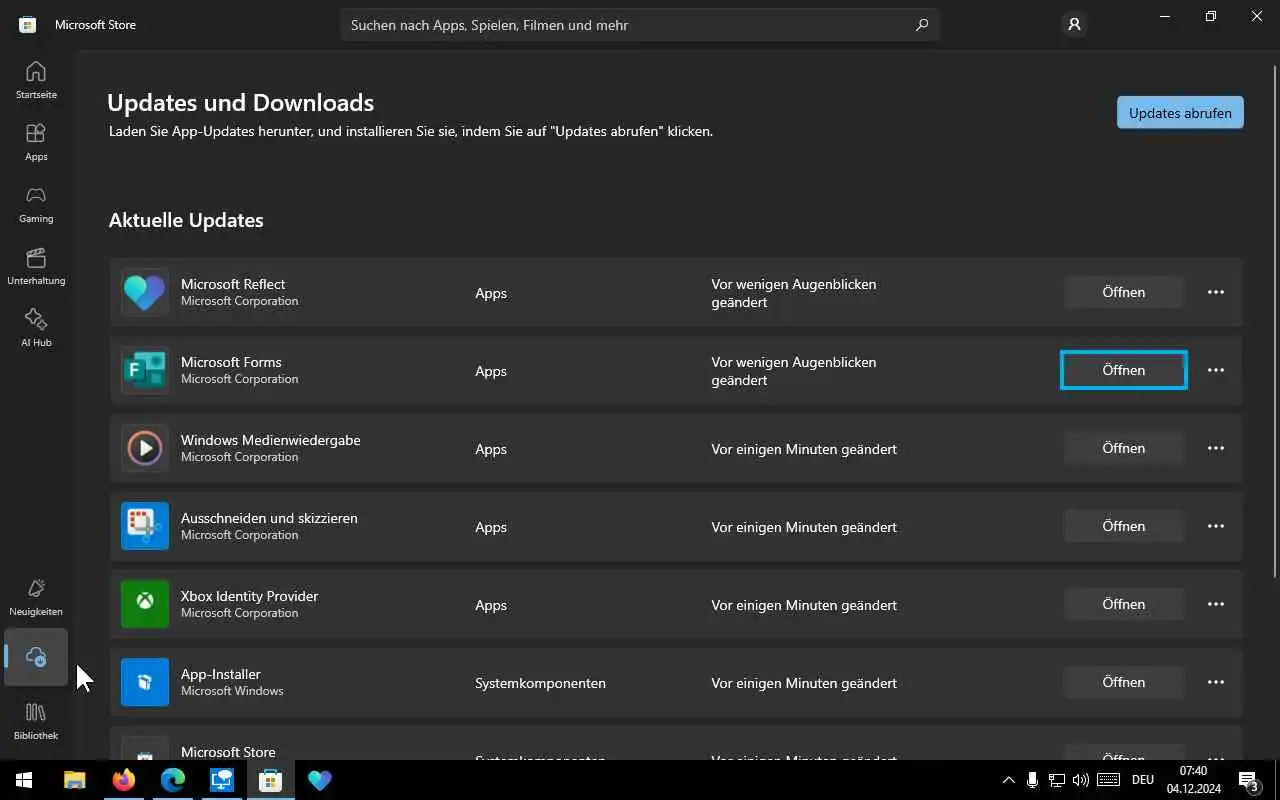The height and width of the screenshot is (800, 1280).
Task: Go to Startseite in the sidebar
Action: 36,80
